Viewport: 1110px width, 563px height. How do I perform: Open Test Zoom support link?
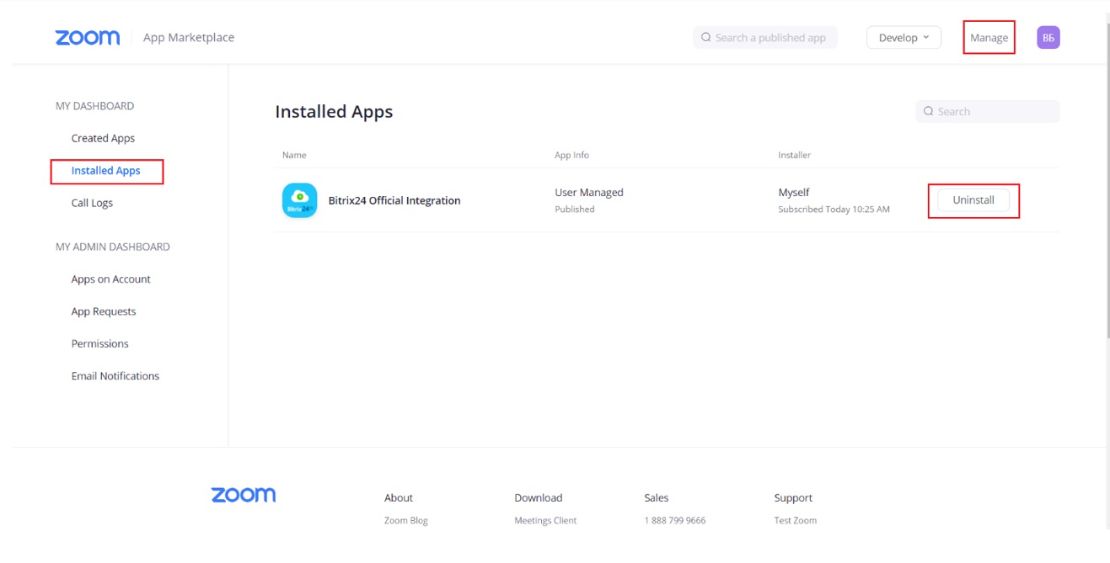(795, 521)
